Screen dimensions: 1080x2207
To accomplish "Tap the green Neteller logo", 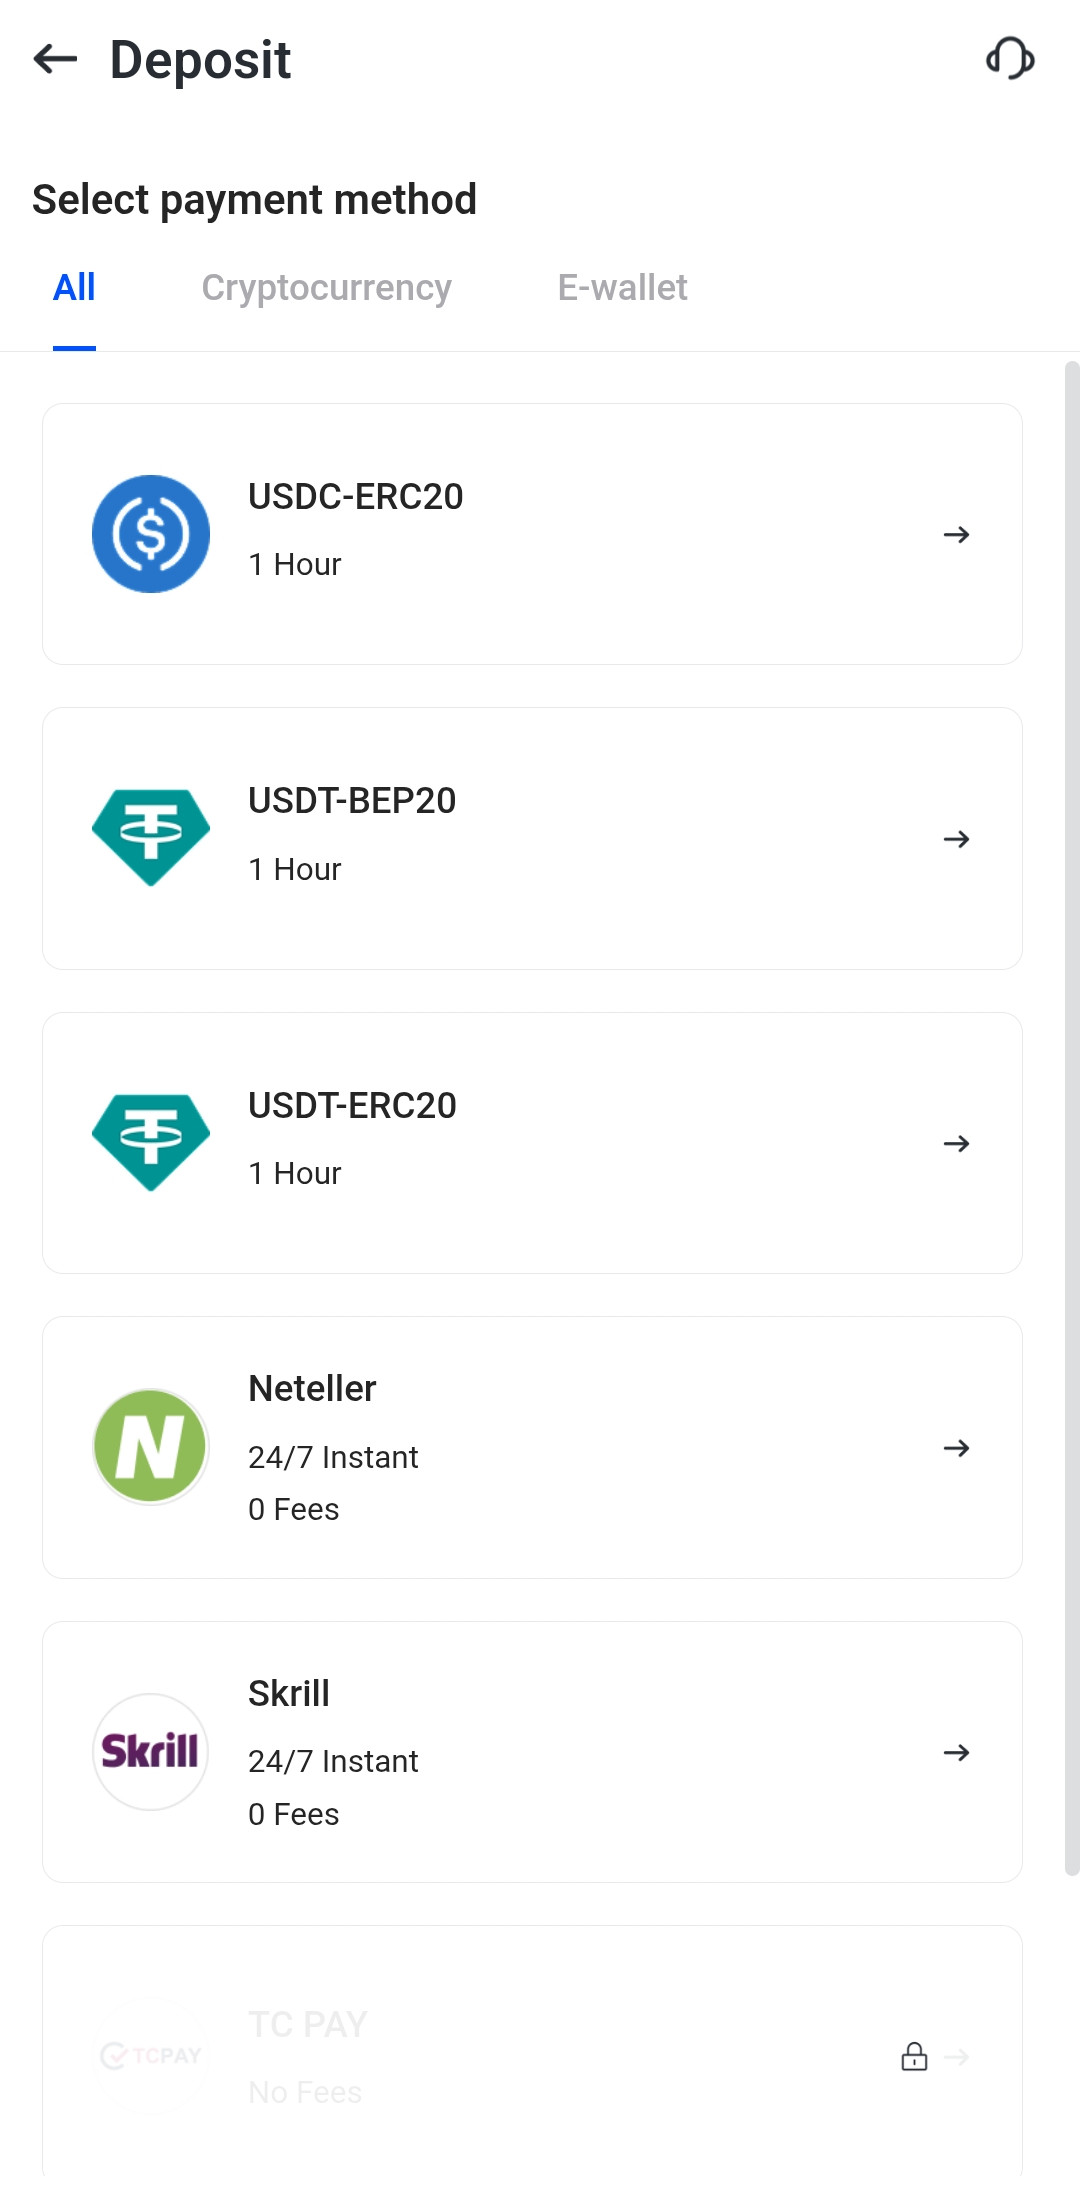I will coord(151,1447).
